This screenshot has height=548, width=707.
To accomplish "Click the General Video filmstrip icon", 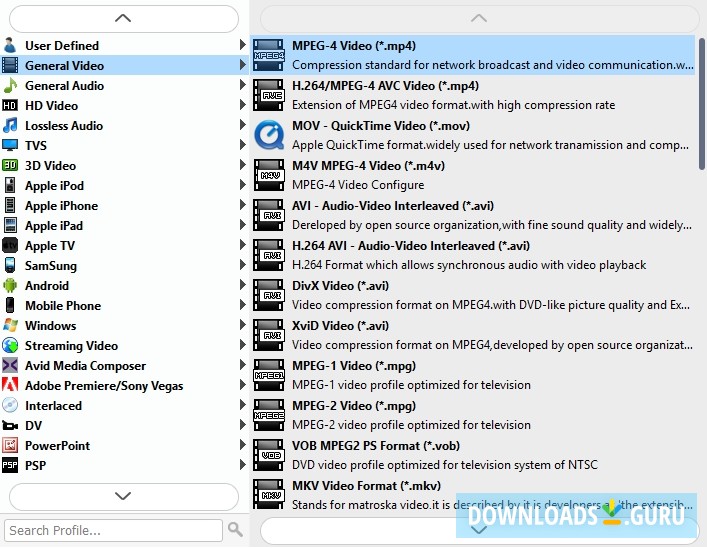I will [10, 65].
